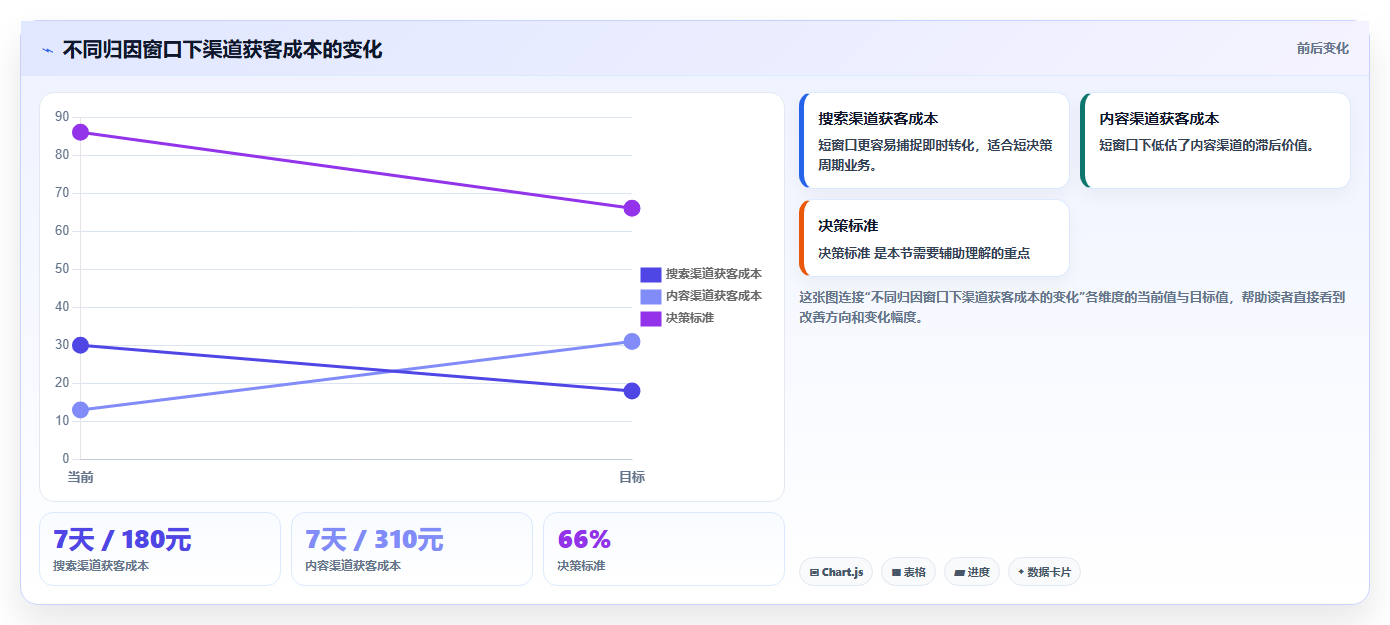Viewport: 1390px width, 625px height.
Task: Click the y-axis value 50
Action: coord(62,269)
